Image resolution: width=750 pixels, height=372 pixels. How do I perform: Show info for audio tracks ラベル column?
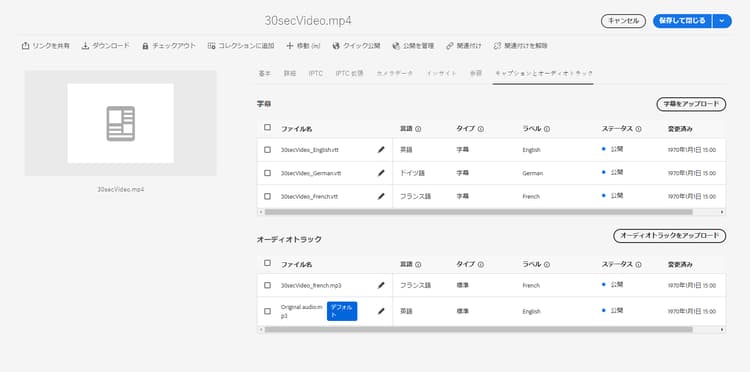click(x=547, y=264)
